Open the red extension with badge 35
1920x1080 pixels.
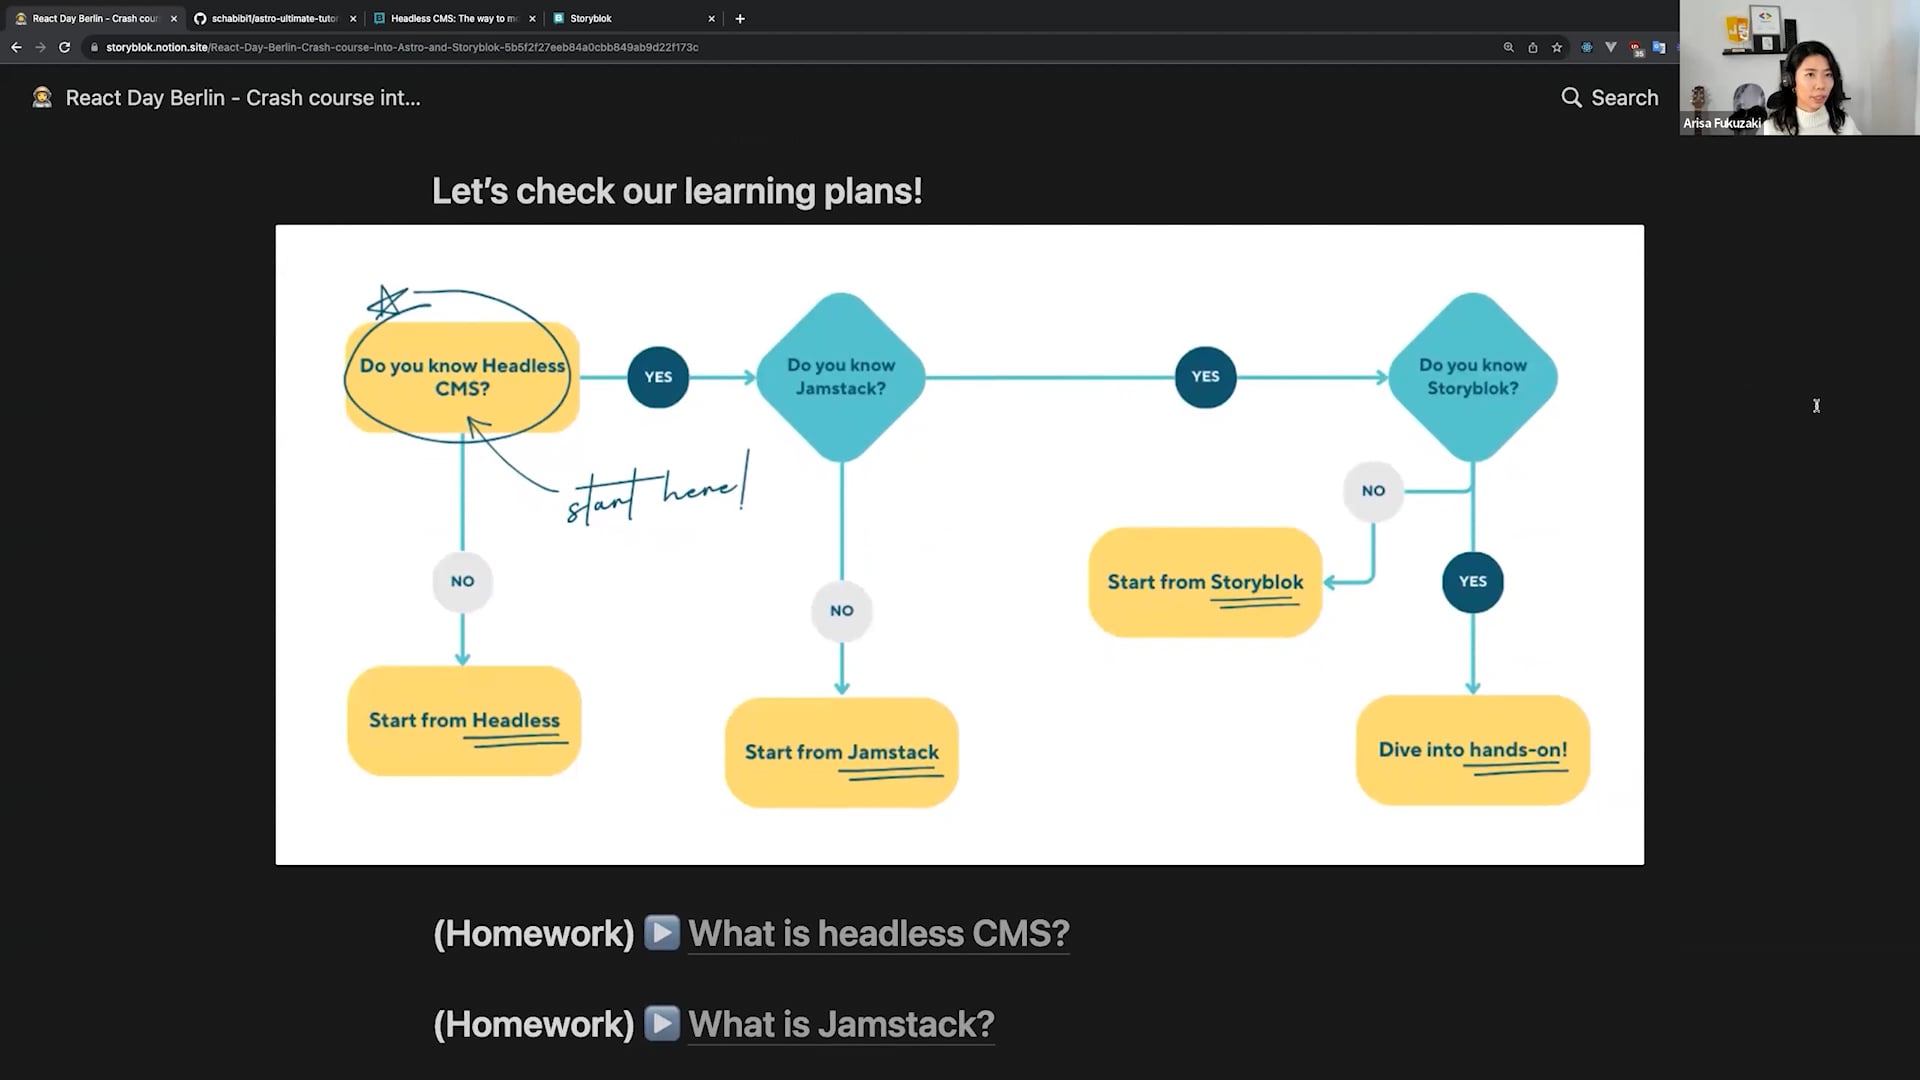1635,48
